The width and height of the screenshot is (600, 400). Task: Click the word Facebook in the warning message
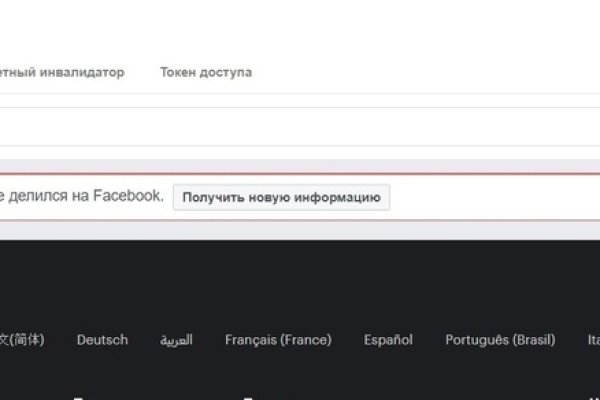tap(127, 197)
